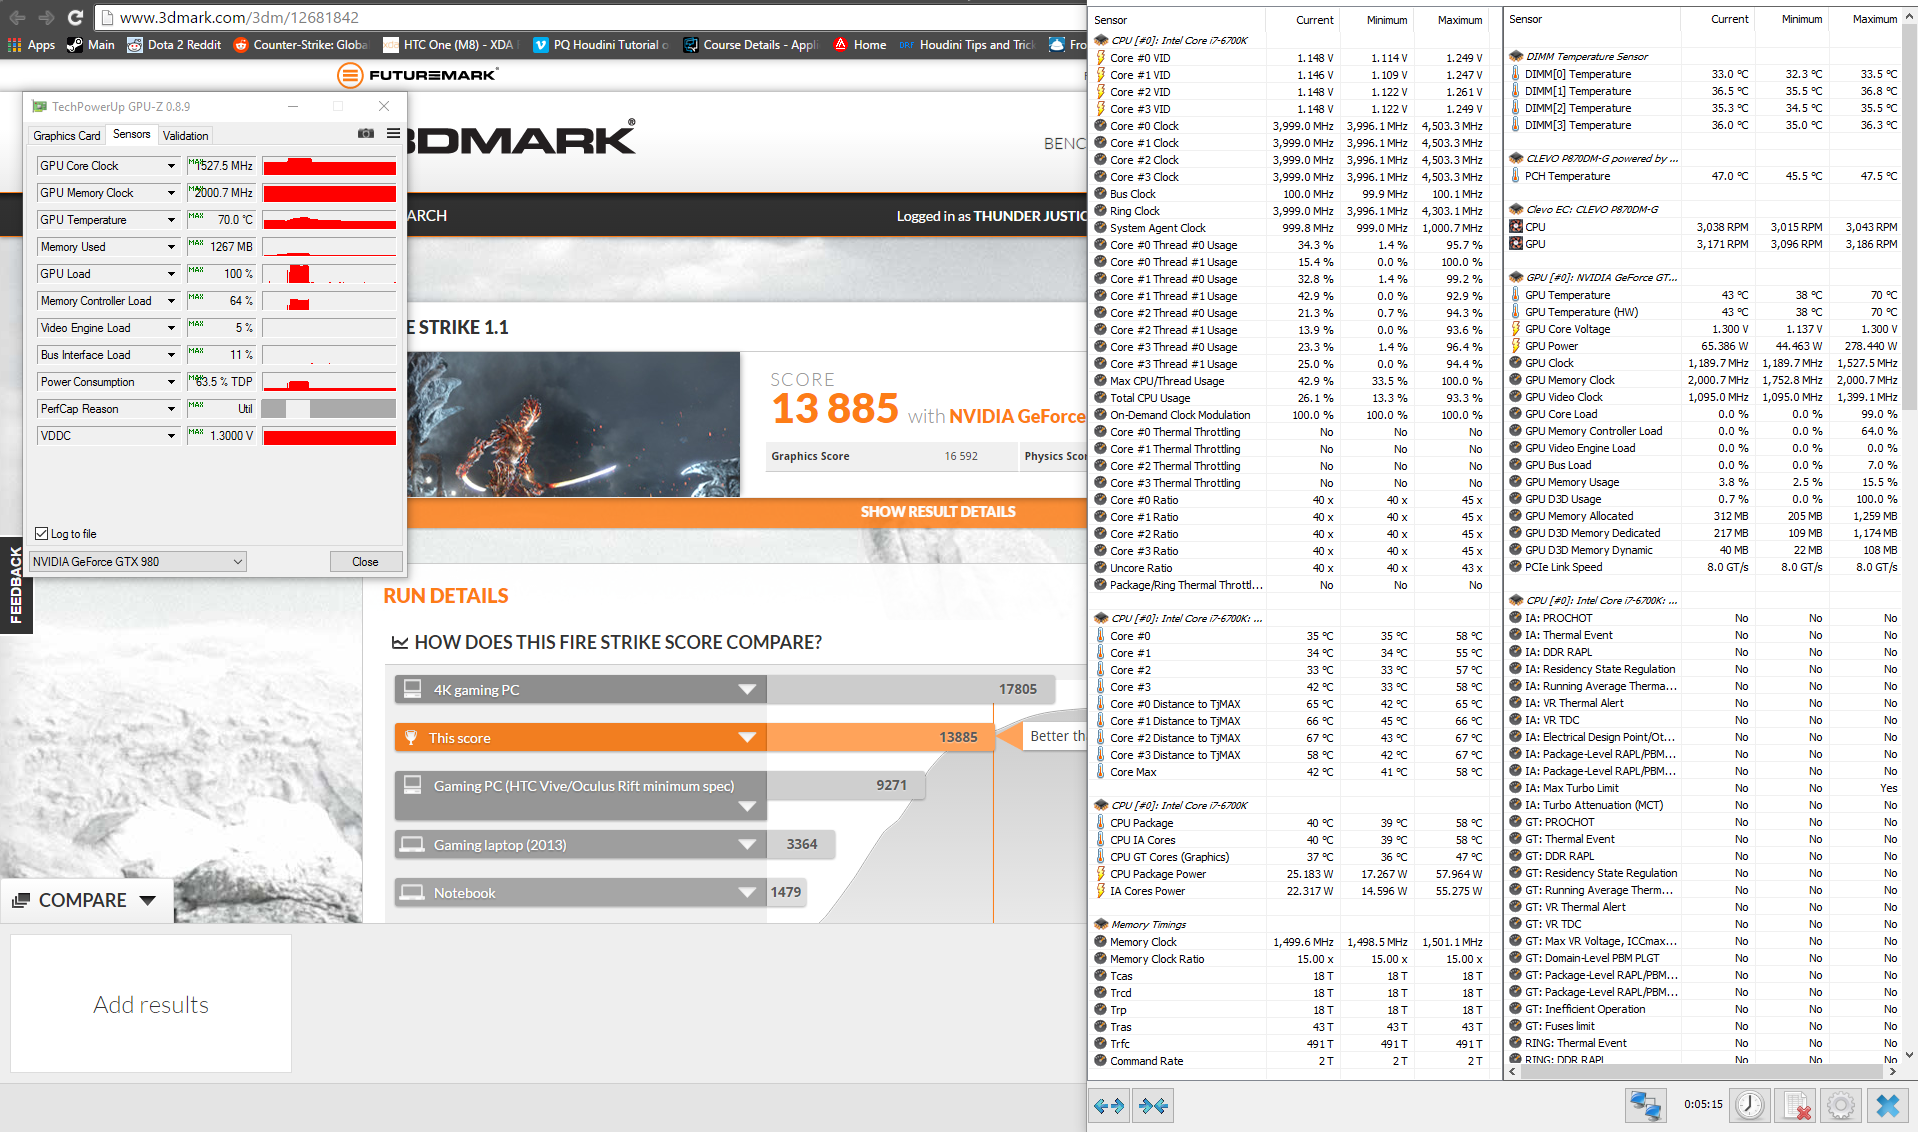Toggle the Log to file checkbox
The image size is (1918, 1132).
(x=42, y=534)
